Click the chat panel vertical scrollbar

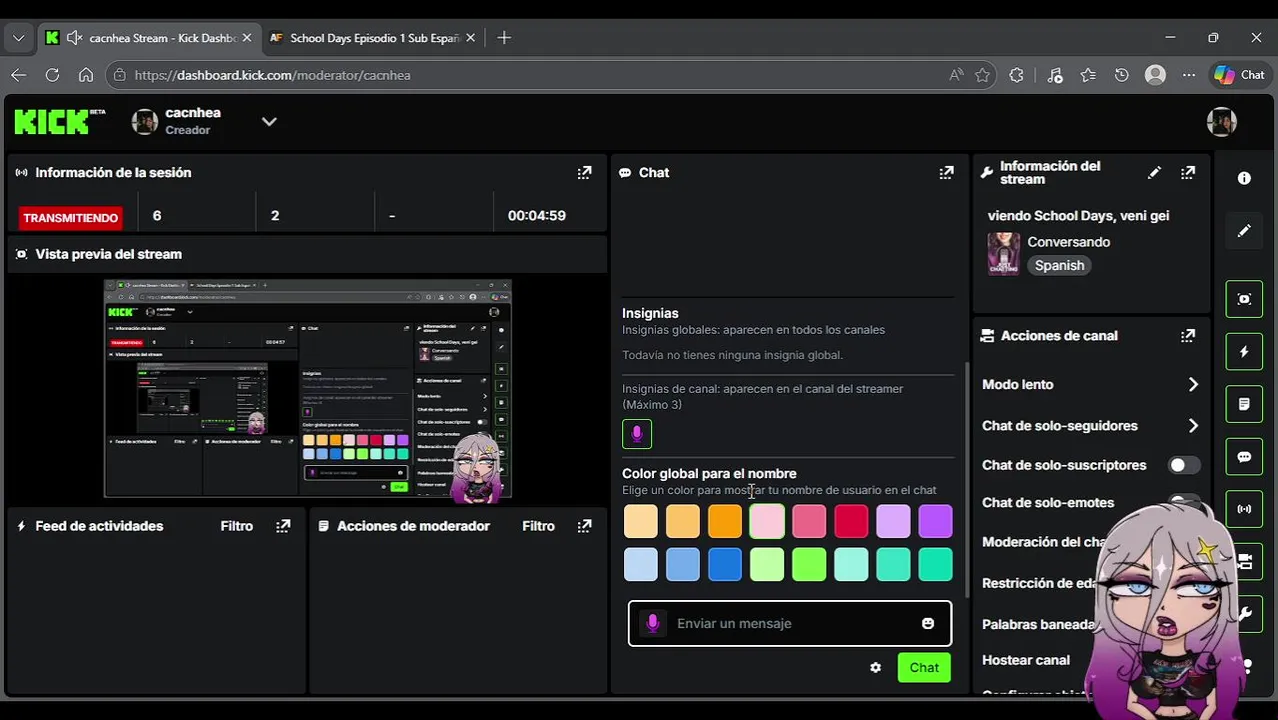pos(967,480)
